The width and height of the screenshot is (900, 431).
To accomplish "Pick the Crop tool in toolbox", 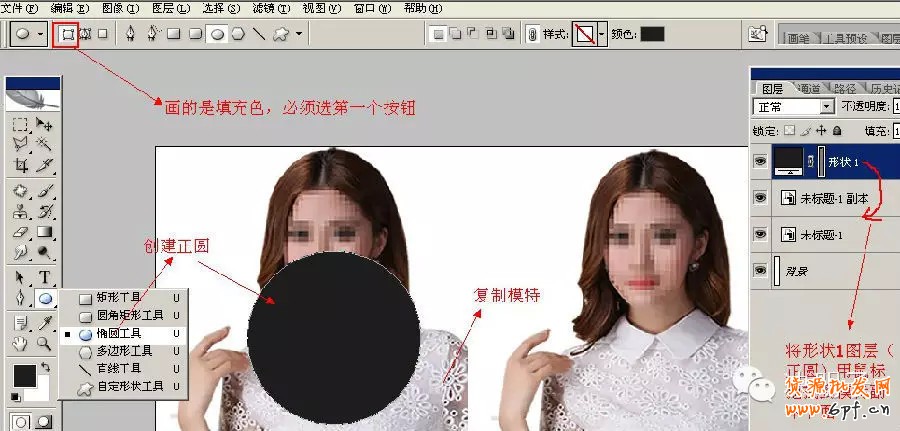I will click(x=20, y=166).
